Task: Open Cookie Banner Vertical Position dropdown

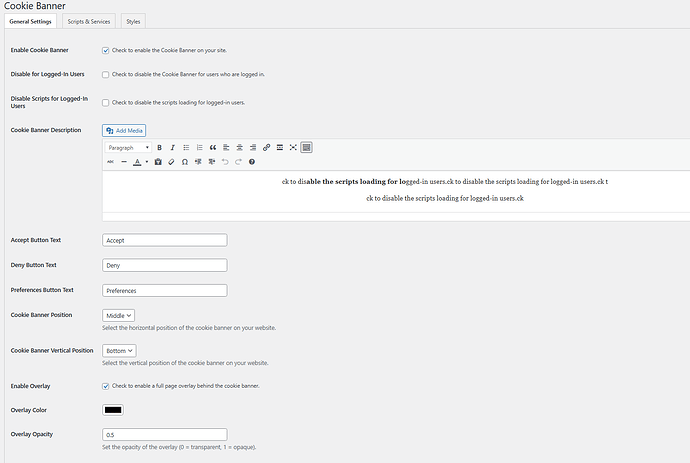Action: pos(119,351)
